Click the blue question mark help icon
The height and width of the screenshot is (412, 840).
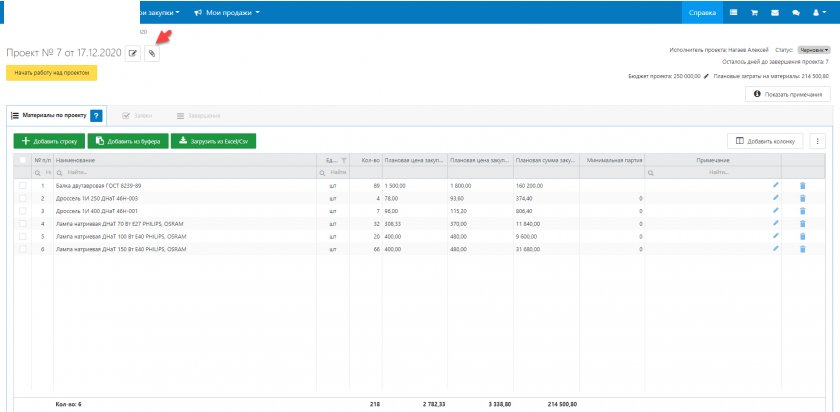pos(96,116)
